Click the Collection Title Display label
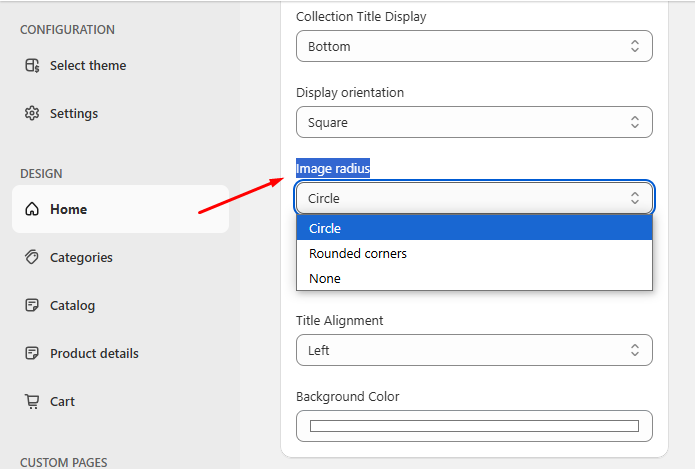Image resolution: width=695 pixels, height=469 pixels. [361, 16]
